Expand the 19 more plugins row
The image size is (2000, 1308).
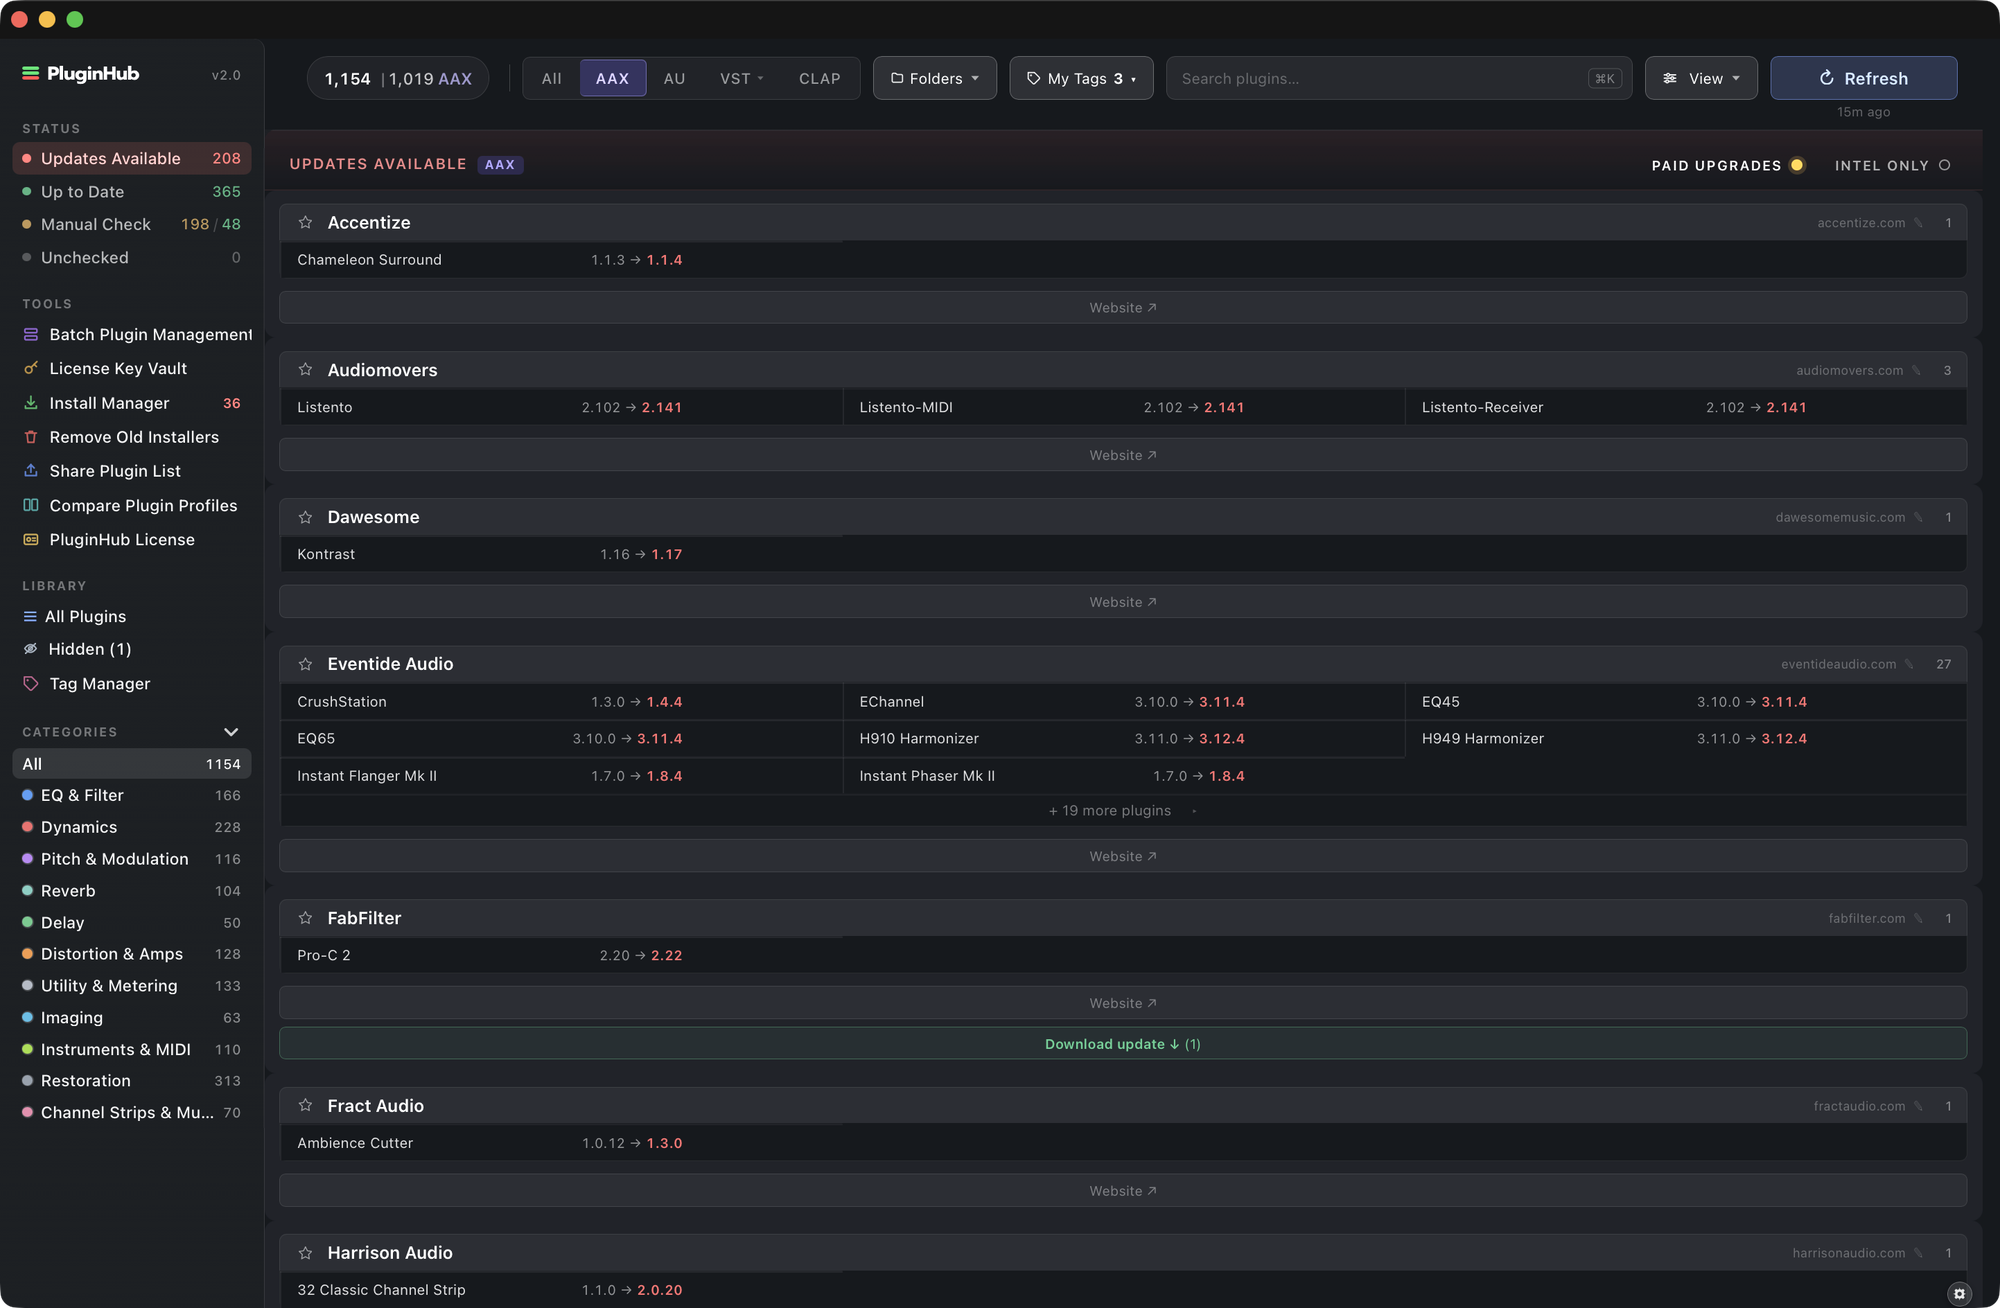pyautogui.click(x=1122, y=810)
